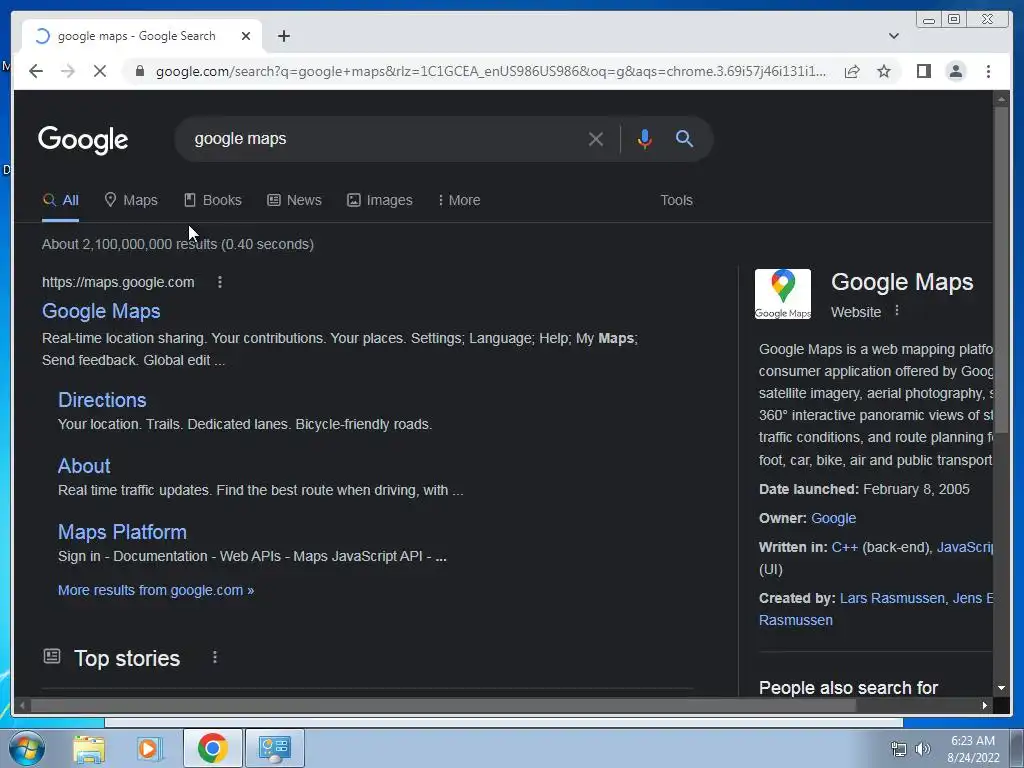Image resolution: width=1024 pixels, height=768 pixels.
Task: Go back with the browser back arrow
Action: [x=36, y=71]
